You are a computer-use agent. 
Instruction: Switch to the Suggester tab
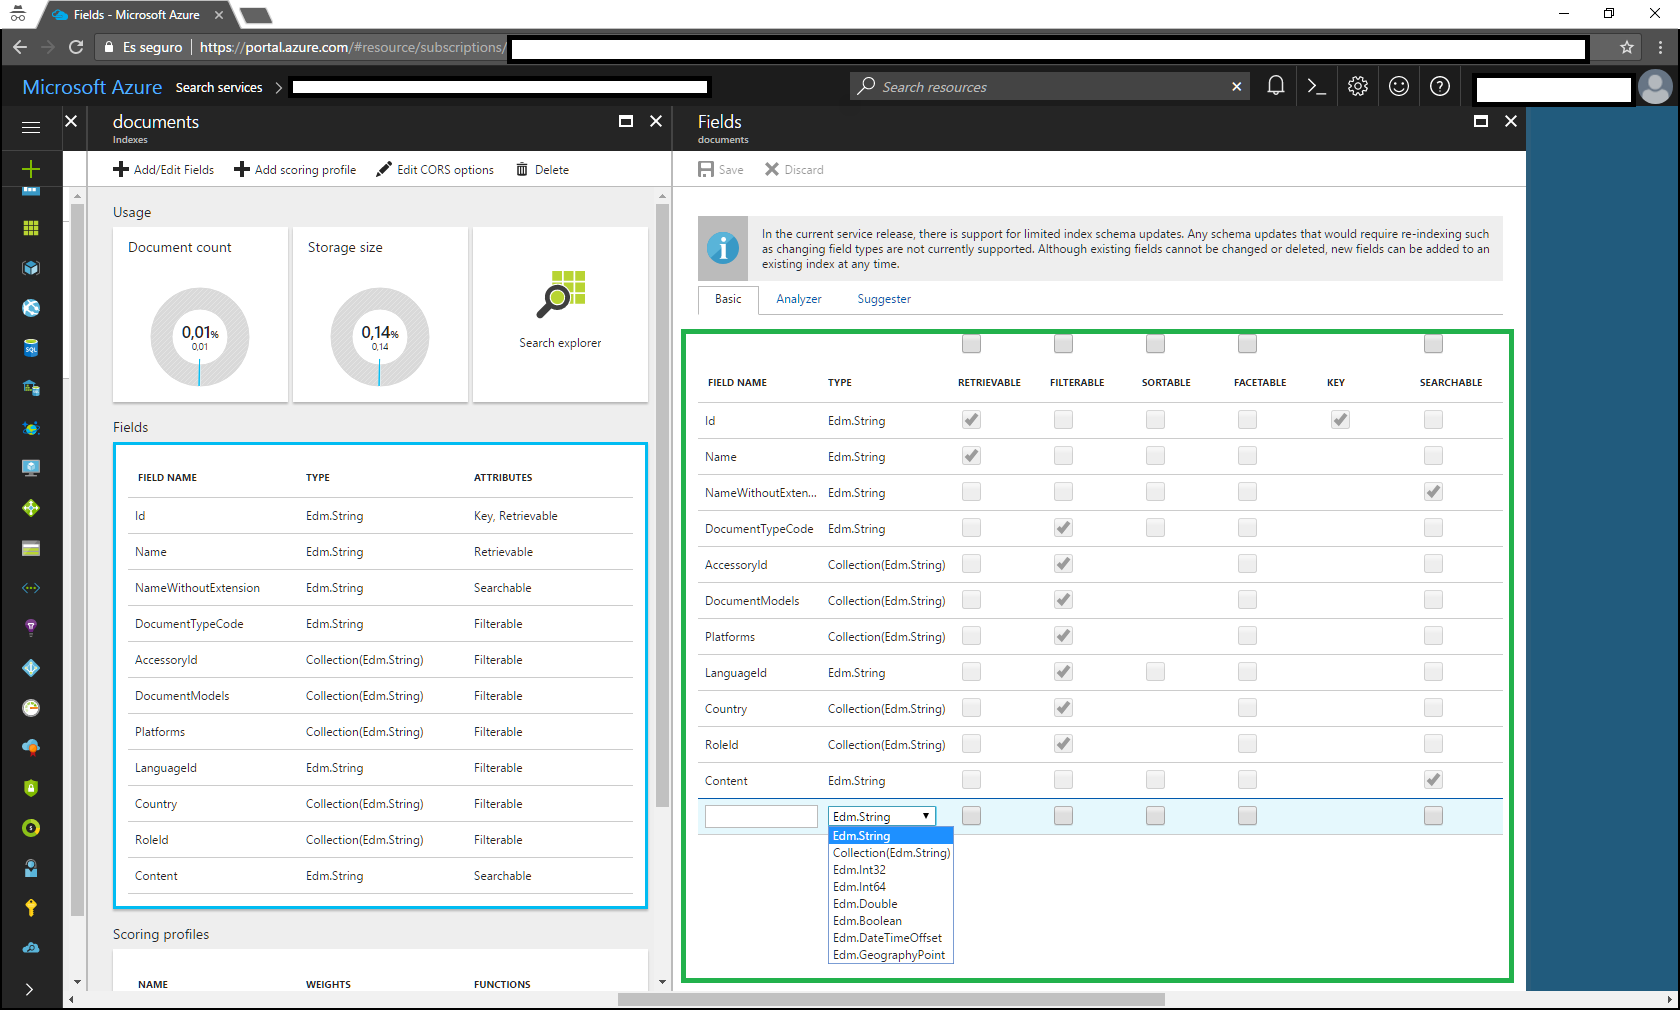(884, 299)
